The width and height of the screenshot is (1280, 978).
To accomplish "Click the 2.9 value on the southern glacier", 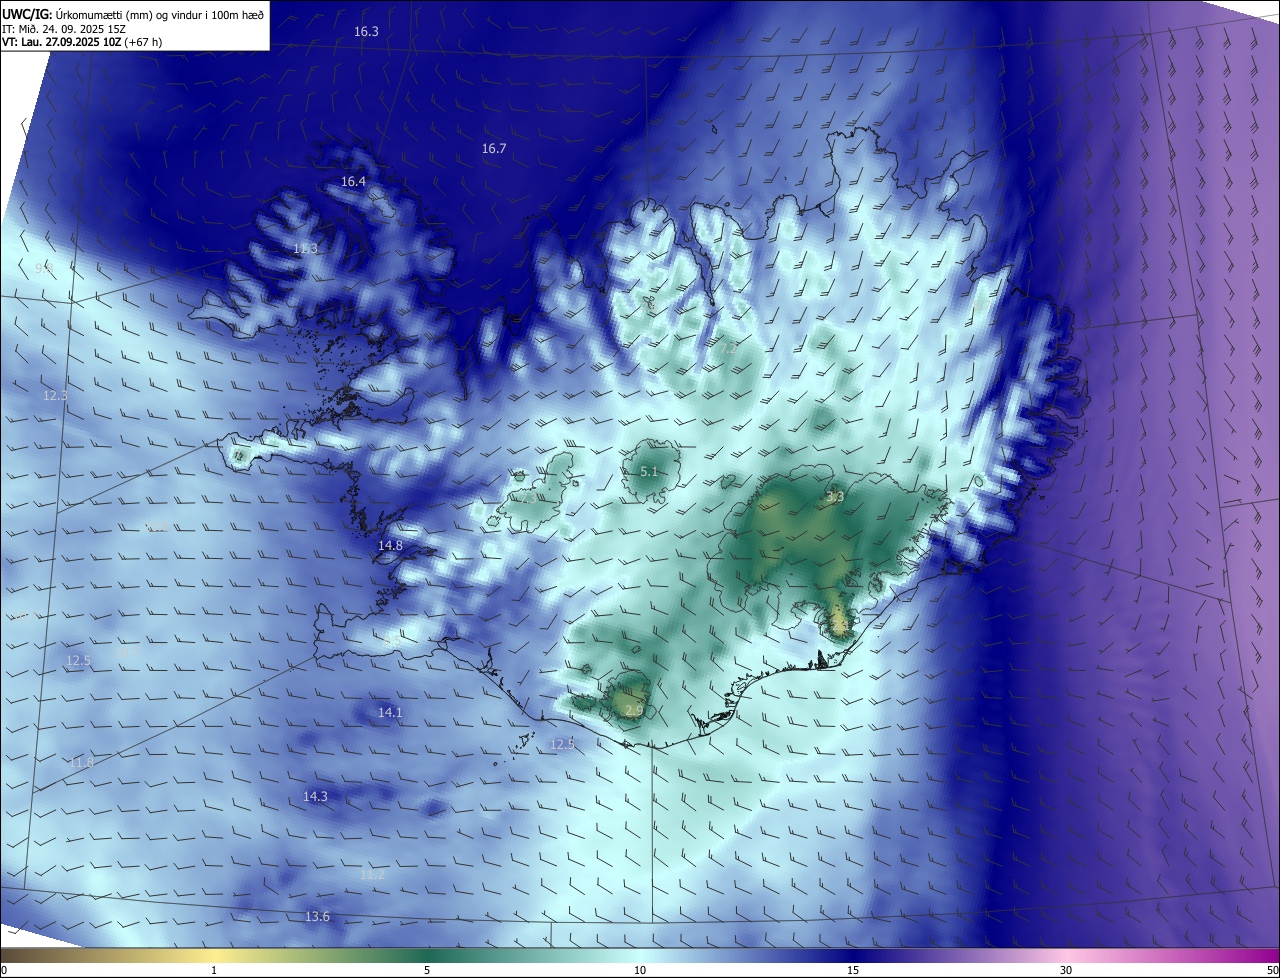I will pyautogui.click(x=634, y=710).
